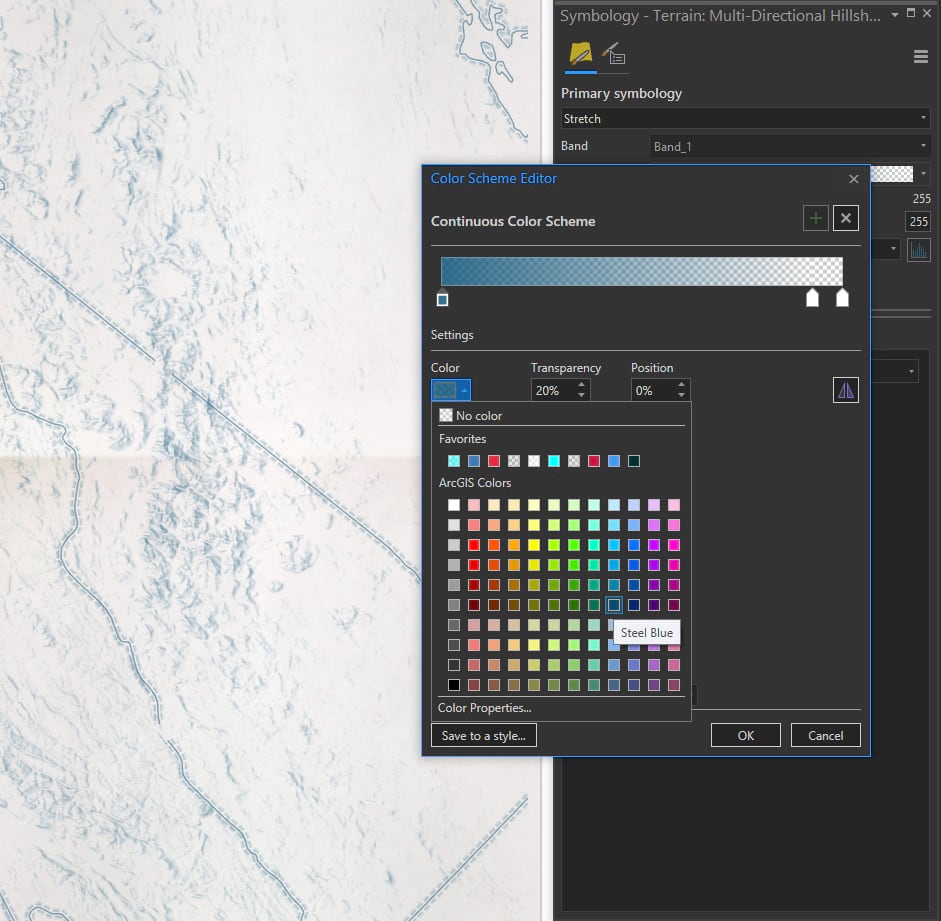This screenshot has height=921, width=941.
Task: Pick the bright yellow swatch in third row
Action: tap(534, 545)
